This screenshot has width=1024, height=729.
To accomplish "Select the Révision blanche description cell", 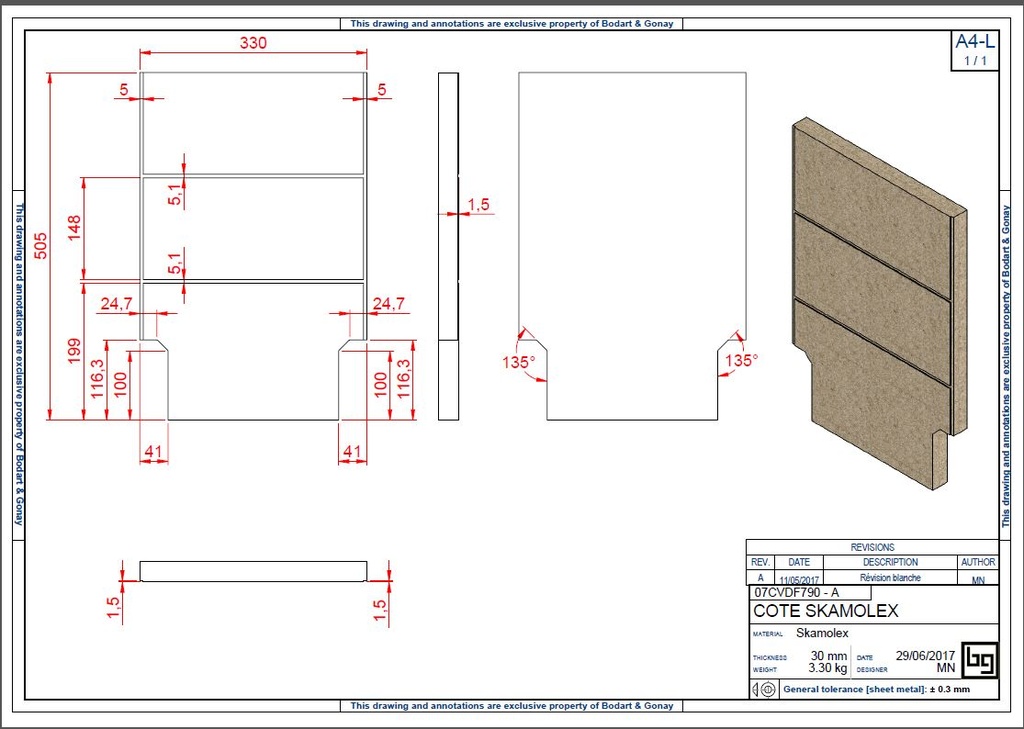I will pyautogui.click(x=890, y=578).
